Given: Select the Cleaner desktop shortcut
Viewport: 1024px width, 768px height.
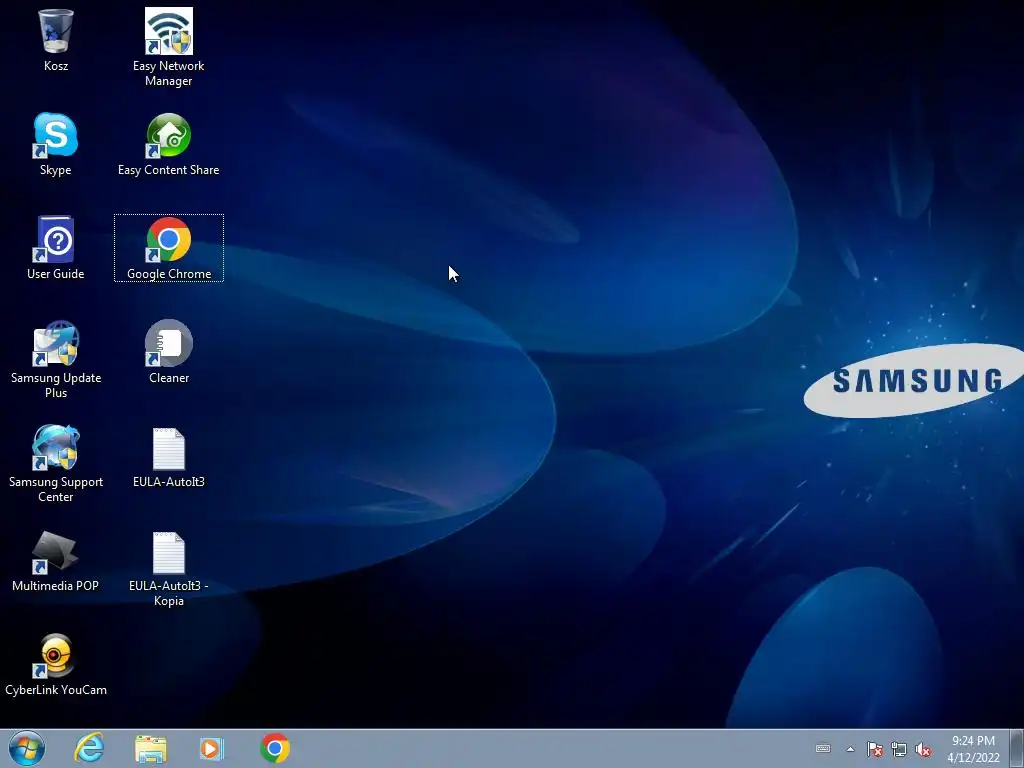Looking at the screenshot, I should tap(168, 351).
